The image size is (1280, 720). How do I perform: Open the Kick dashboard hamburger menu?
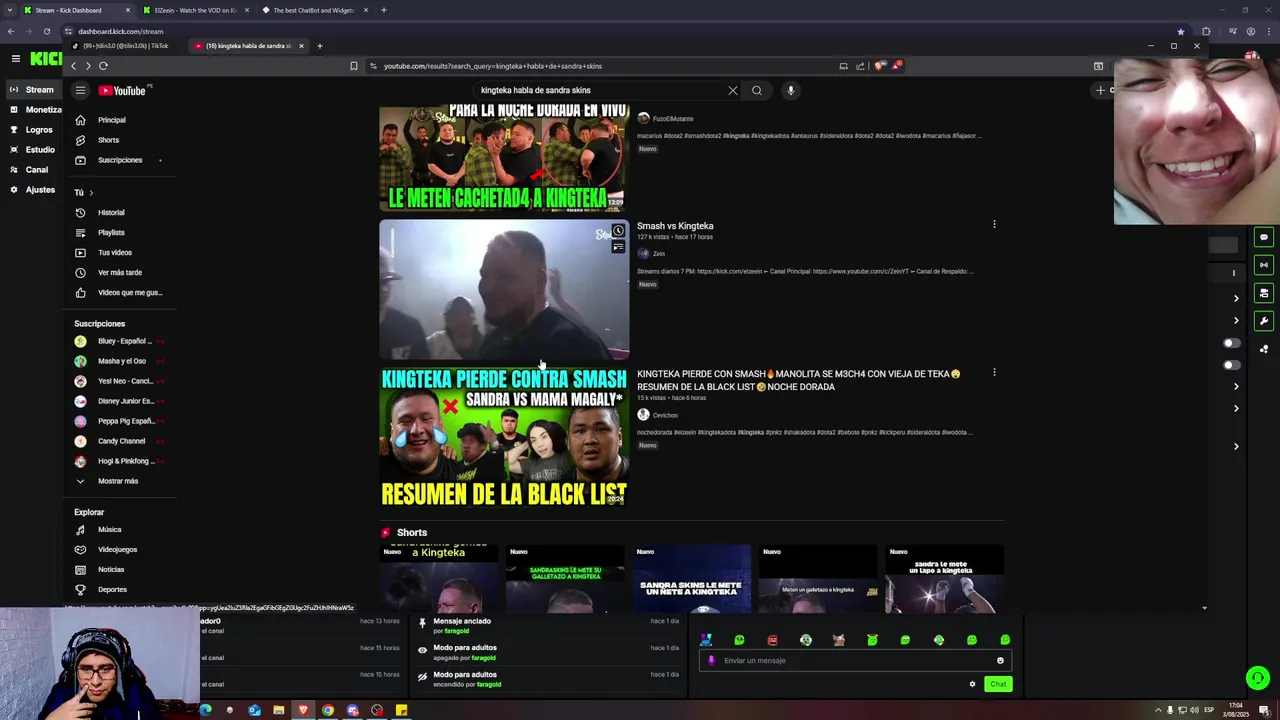click(15, 59)
